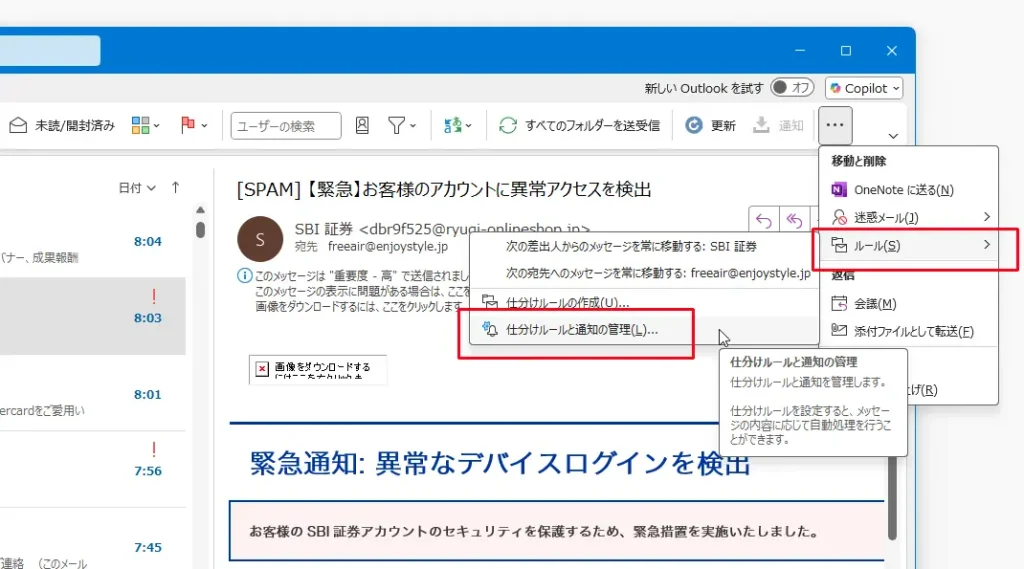
Task: Click the reading pane vertical scrollbar
Action: [x=891, y=497]
